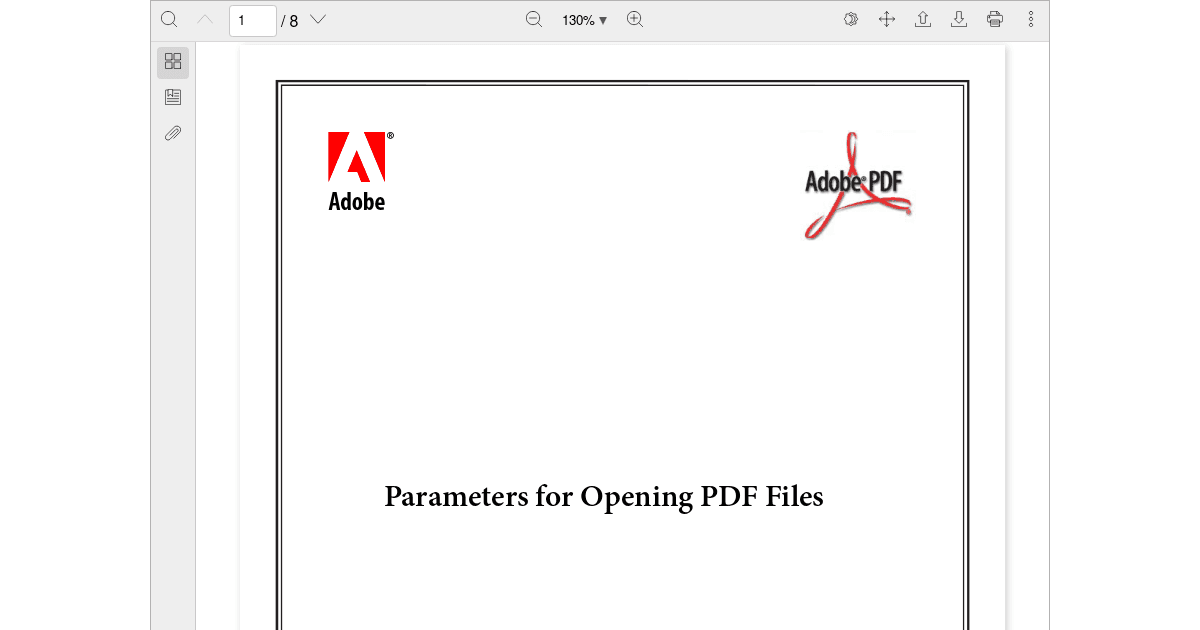
Task: Click the Adobe logo on the page
Action: click(x=357, y=170)
